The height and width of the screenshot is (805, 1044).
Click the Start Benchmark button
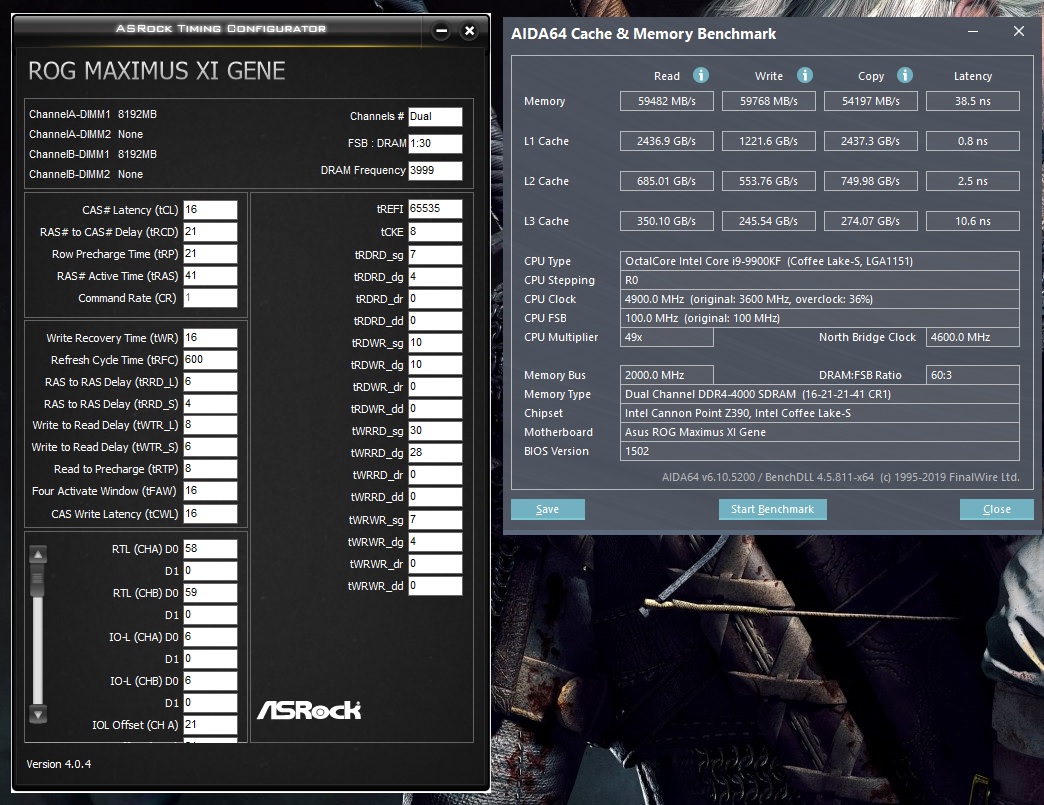pos(772,509)
